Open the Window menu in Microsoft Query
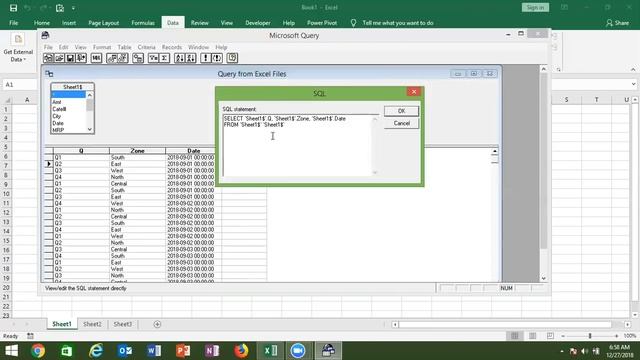This screenshot has height=360, width=640. click(198, 47)
